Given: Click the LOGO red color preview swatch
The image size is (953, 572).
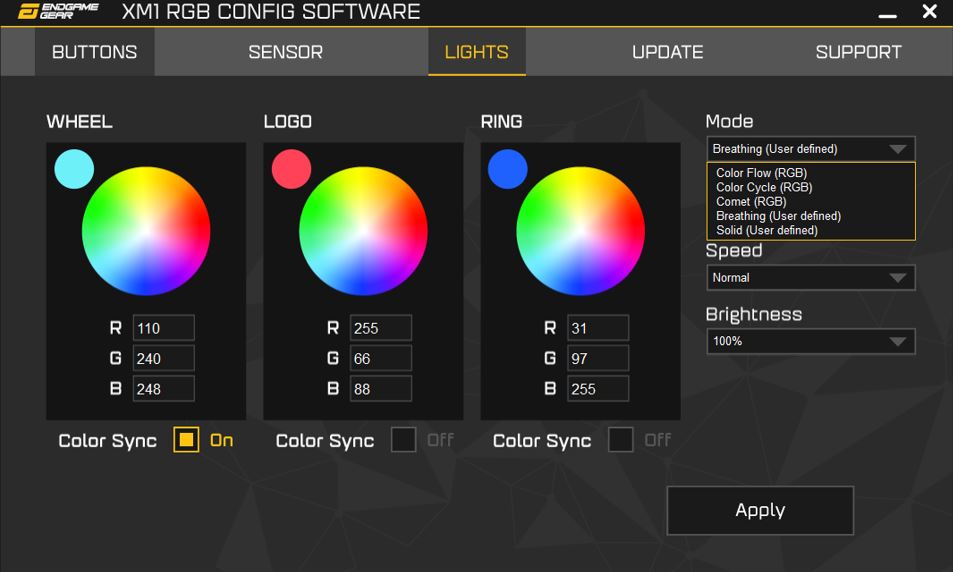Looking at the screenshot, I should coord(291,169).
